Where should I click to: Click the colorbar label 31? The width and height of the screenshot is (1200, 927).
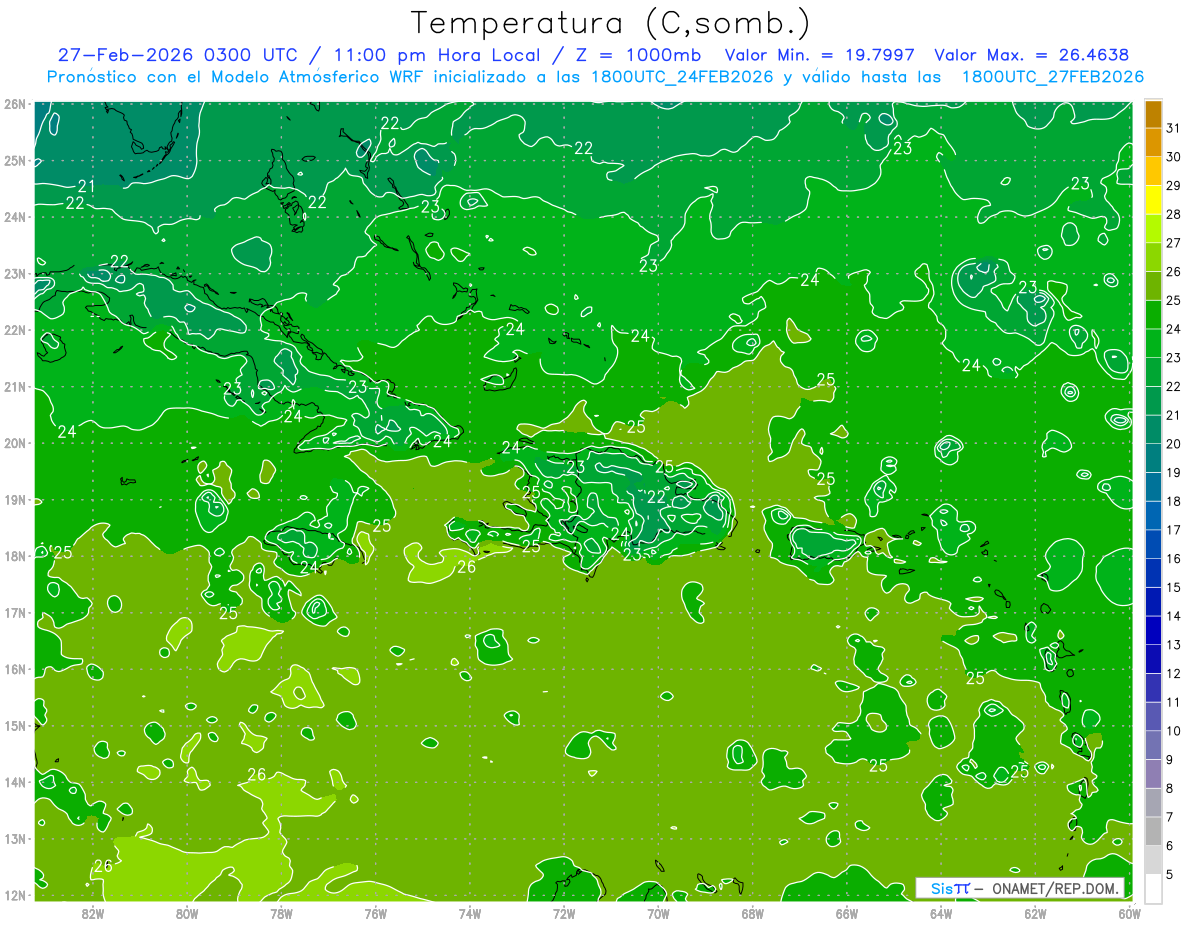coord(1174,128)
